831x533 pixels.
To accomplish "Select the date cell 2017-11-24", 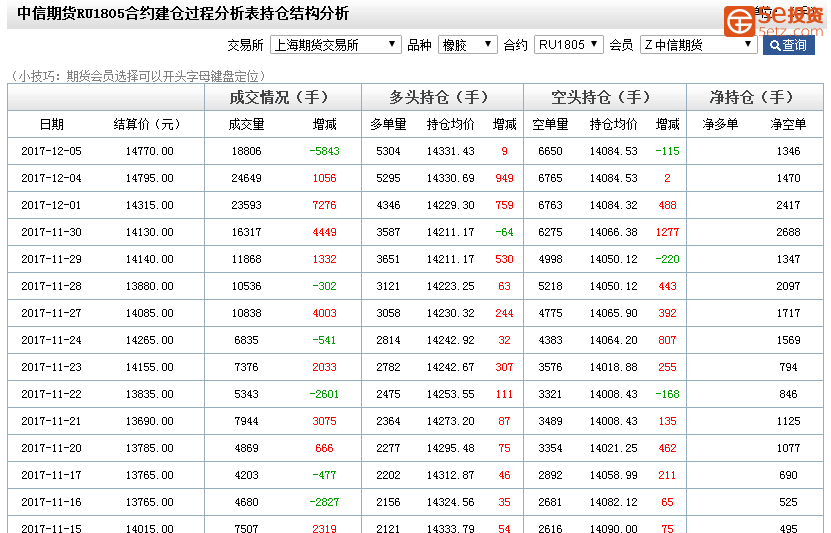I will click(51, 341).
